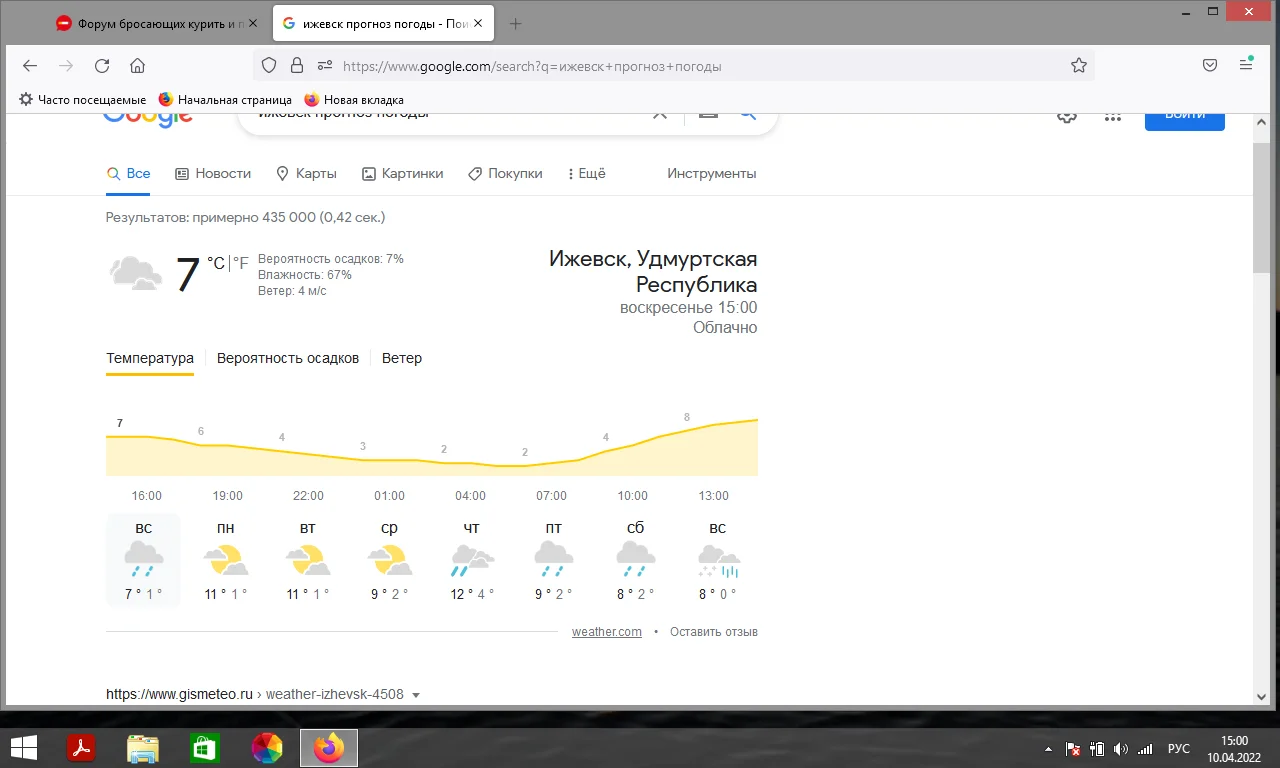This screenshot has width=1280, height=768.
Task: Open the taskbar clock and calendar
Action: click(x=1235, y=748)
